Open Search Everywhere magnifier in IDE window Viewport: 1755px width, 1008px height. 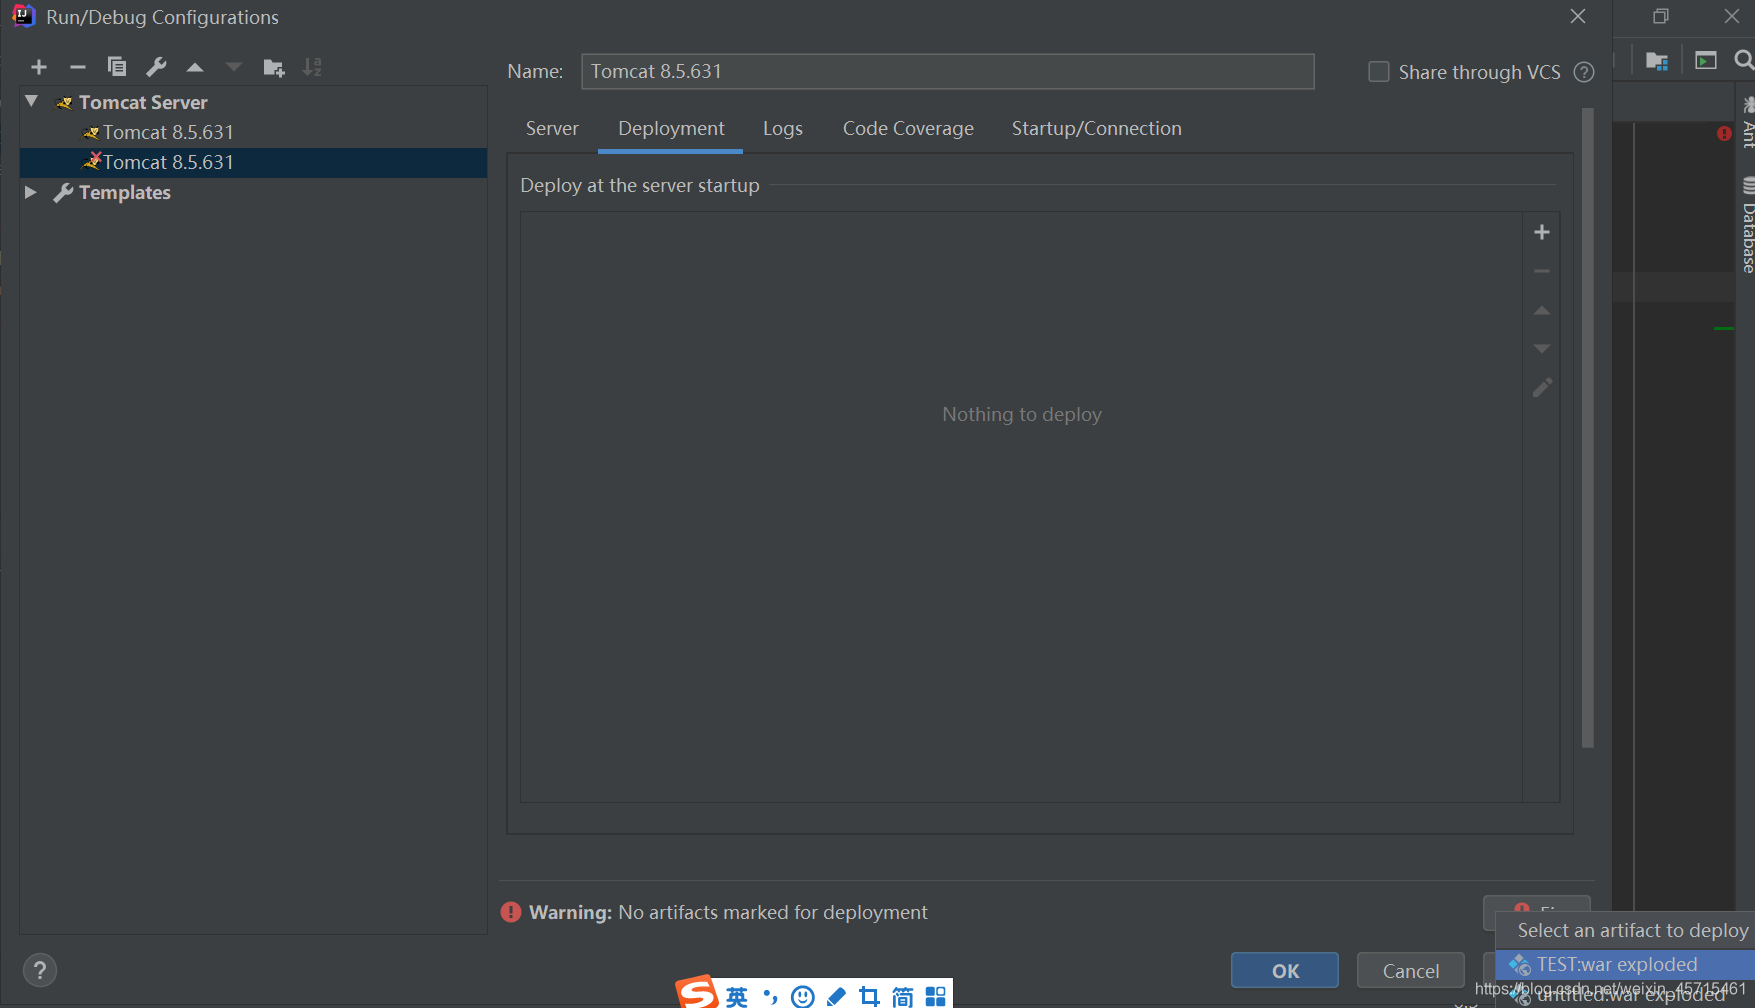click(x=1744, y=60)
